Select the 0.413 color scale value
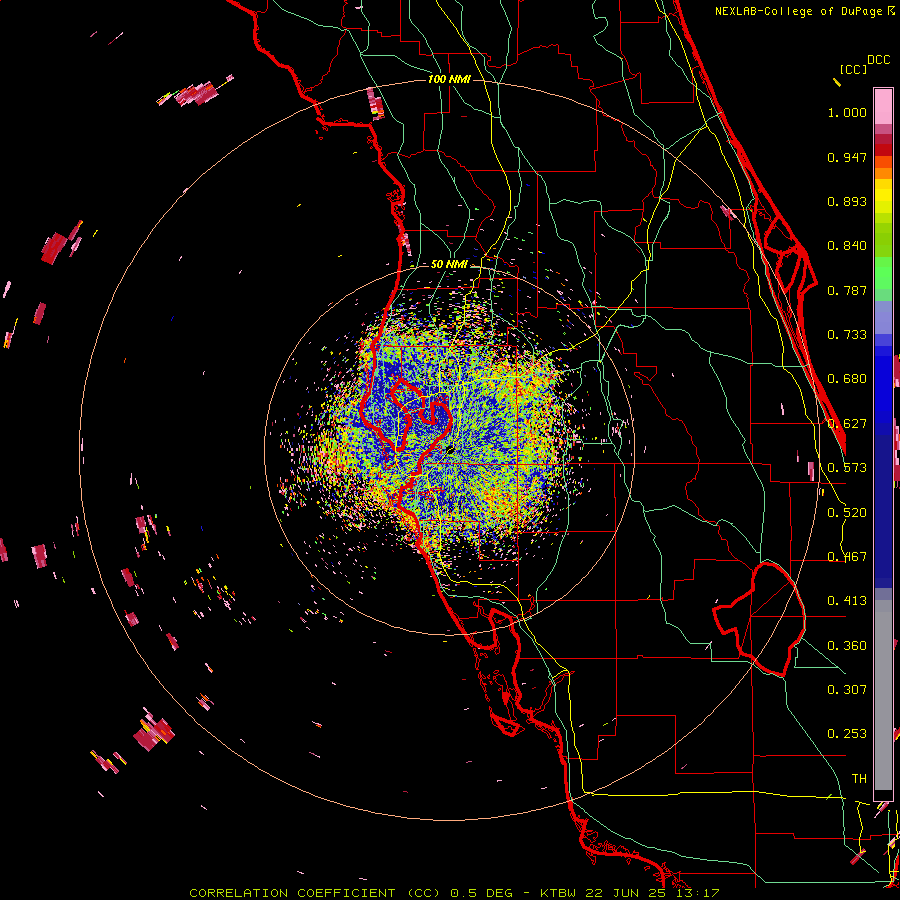 [x=847, y=601]
